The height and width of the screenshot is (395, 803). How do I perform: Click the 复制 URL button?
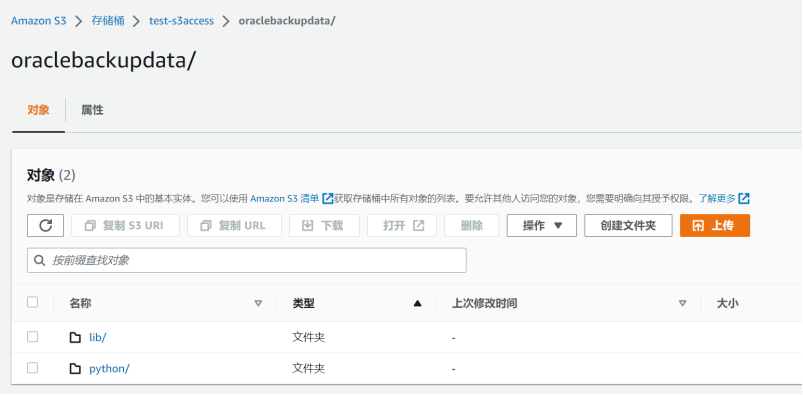point(235,225)
